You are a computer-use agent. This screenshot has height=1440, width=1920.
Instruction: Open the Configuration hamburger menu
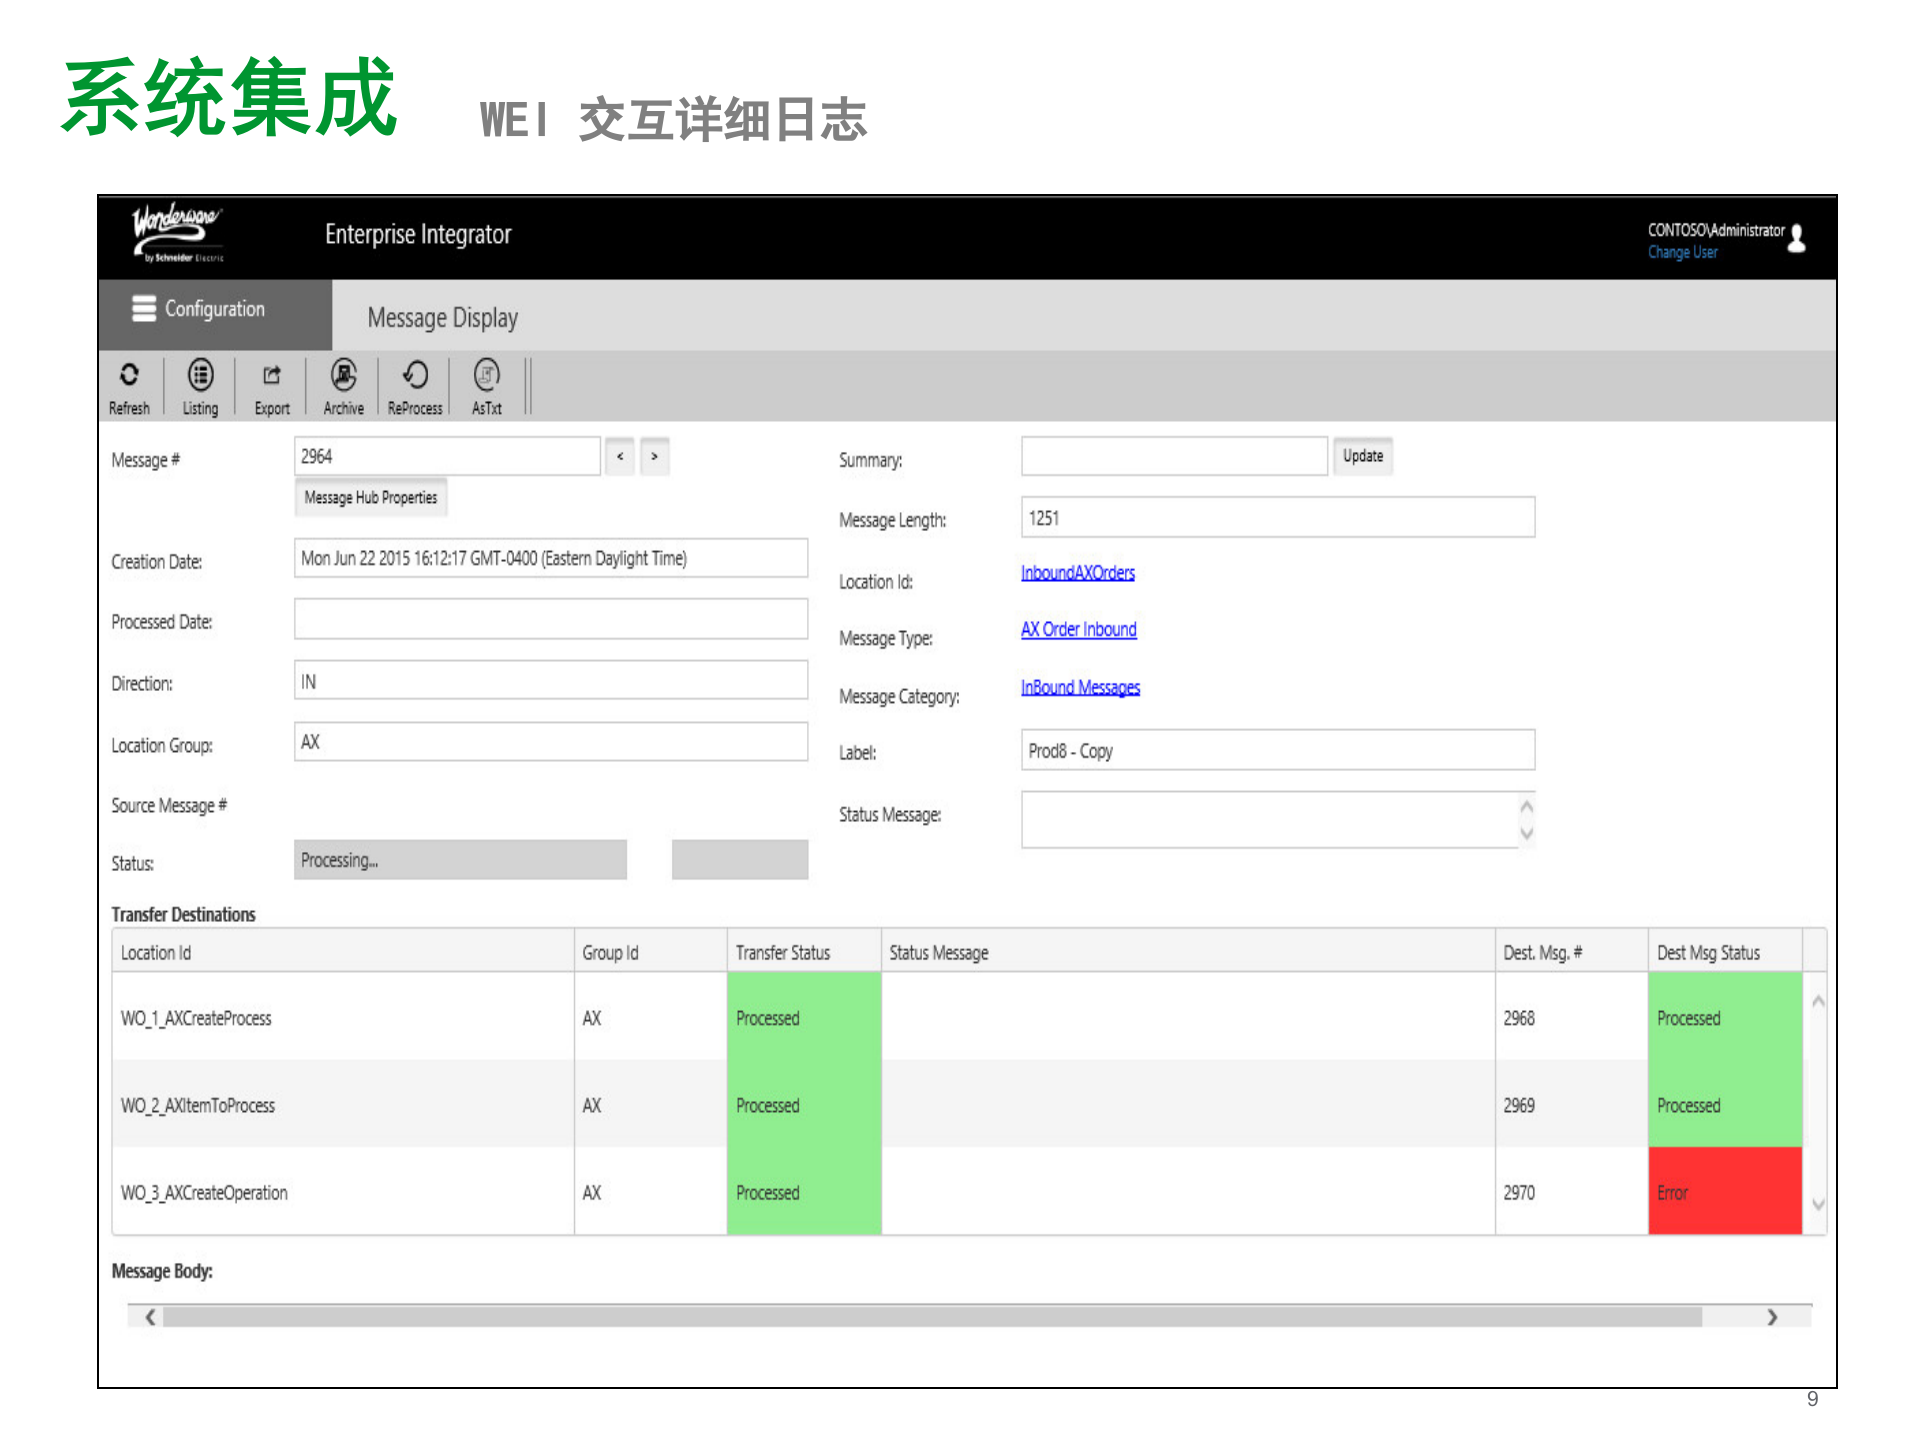[x=144, y=309]
